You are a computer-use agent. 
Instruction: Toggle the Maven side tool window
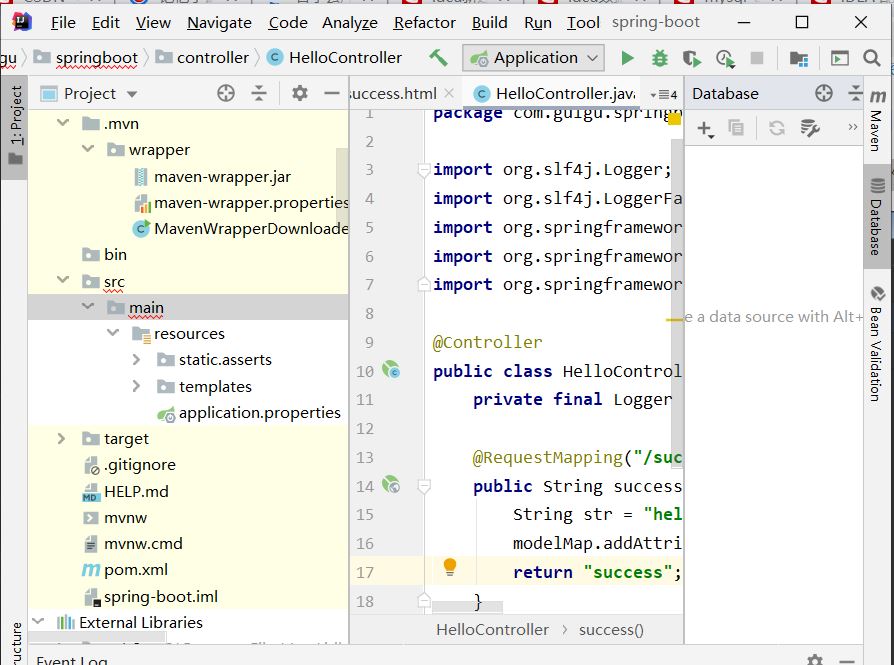877,121
